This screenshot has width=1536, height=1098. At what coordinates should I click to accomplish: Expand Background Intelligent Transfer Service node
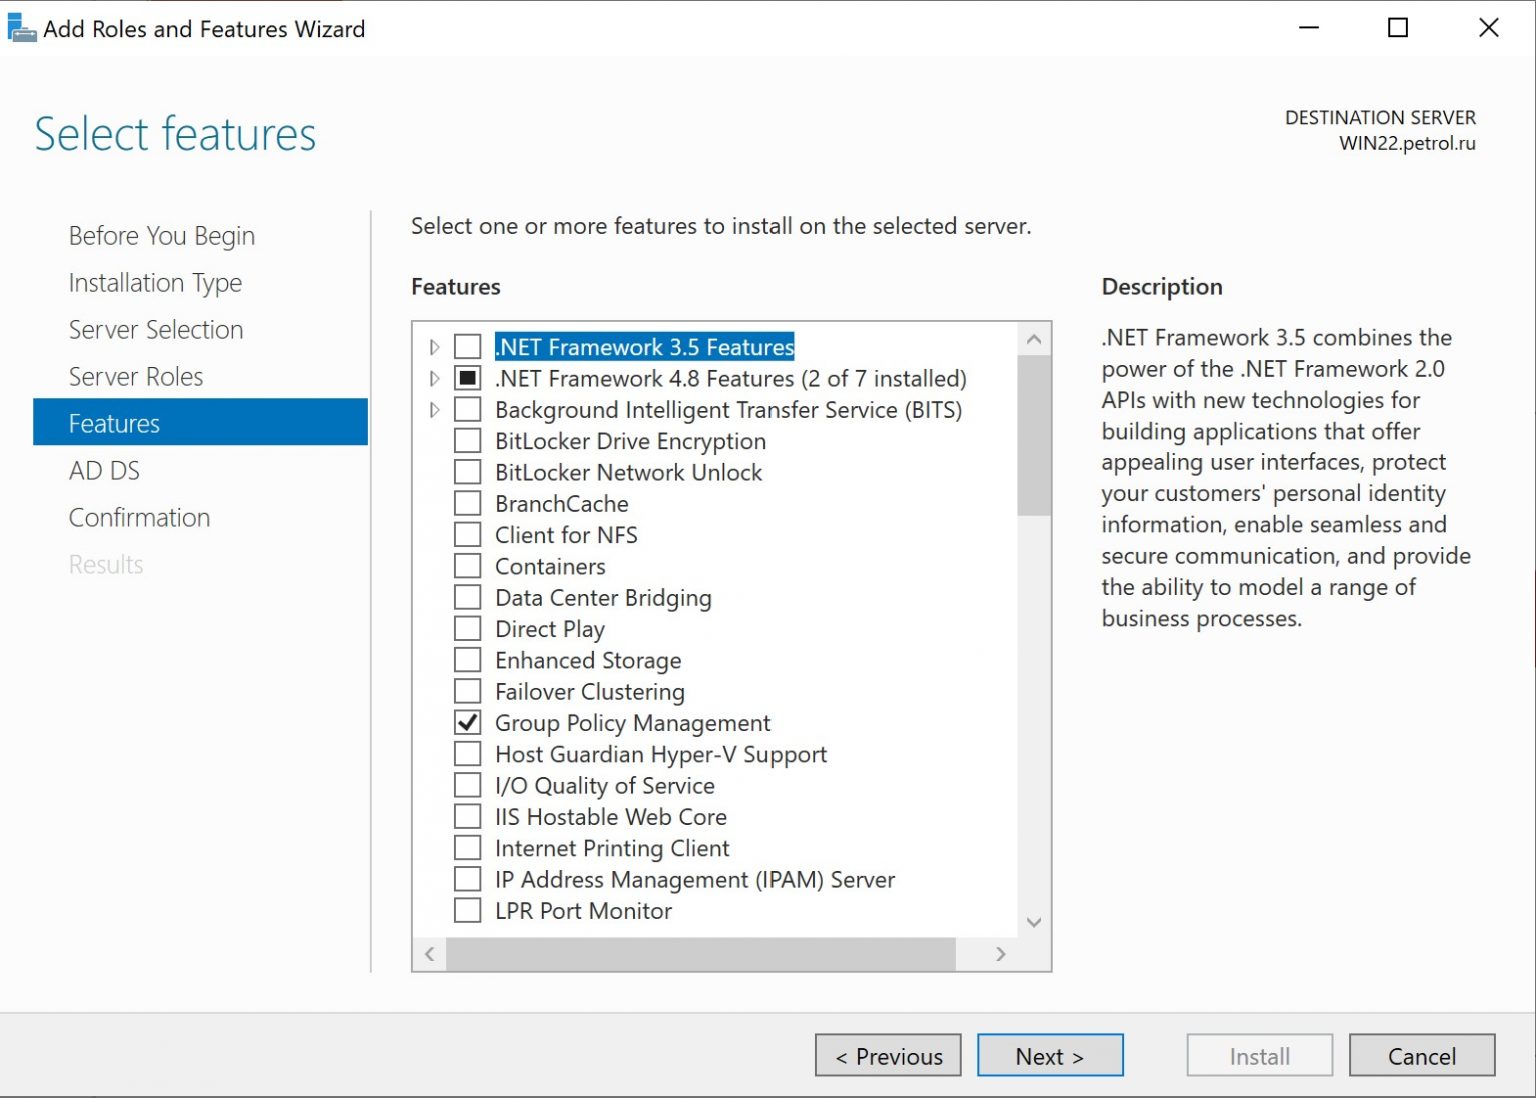point(434,409)
